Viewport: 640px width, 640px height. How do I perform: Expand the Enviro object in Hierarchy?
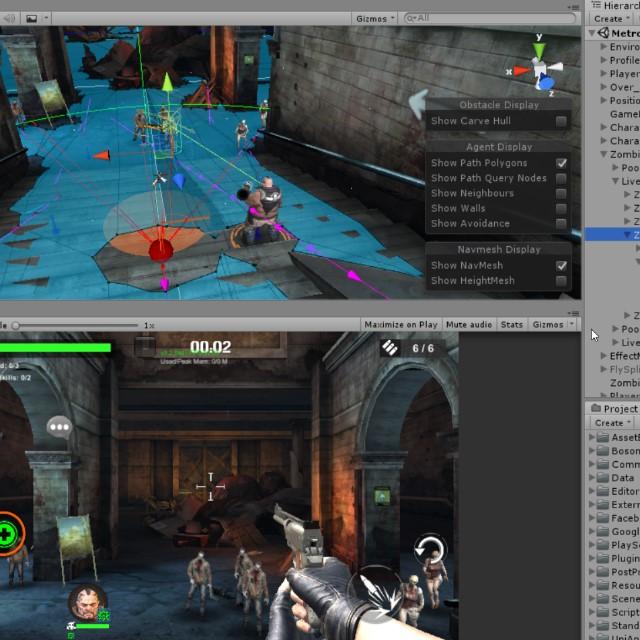604,47
